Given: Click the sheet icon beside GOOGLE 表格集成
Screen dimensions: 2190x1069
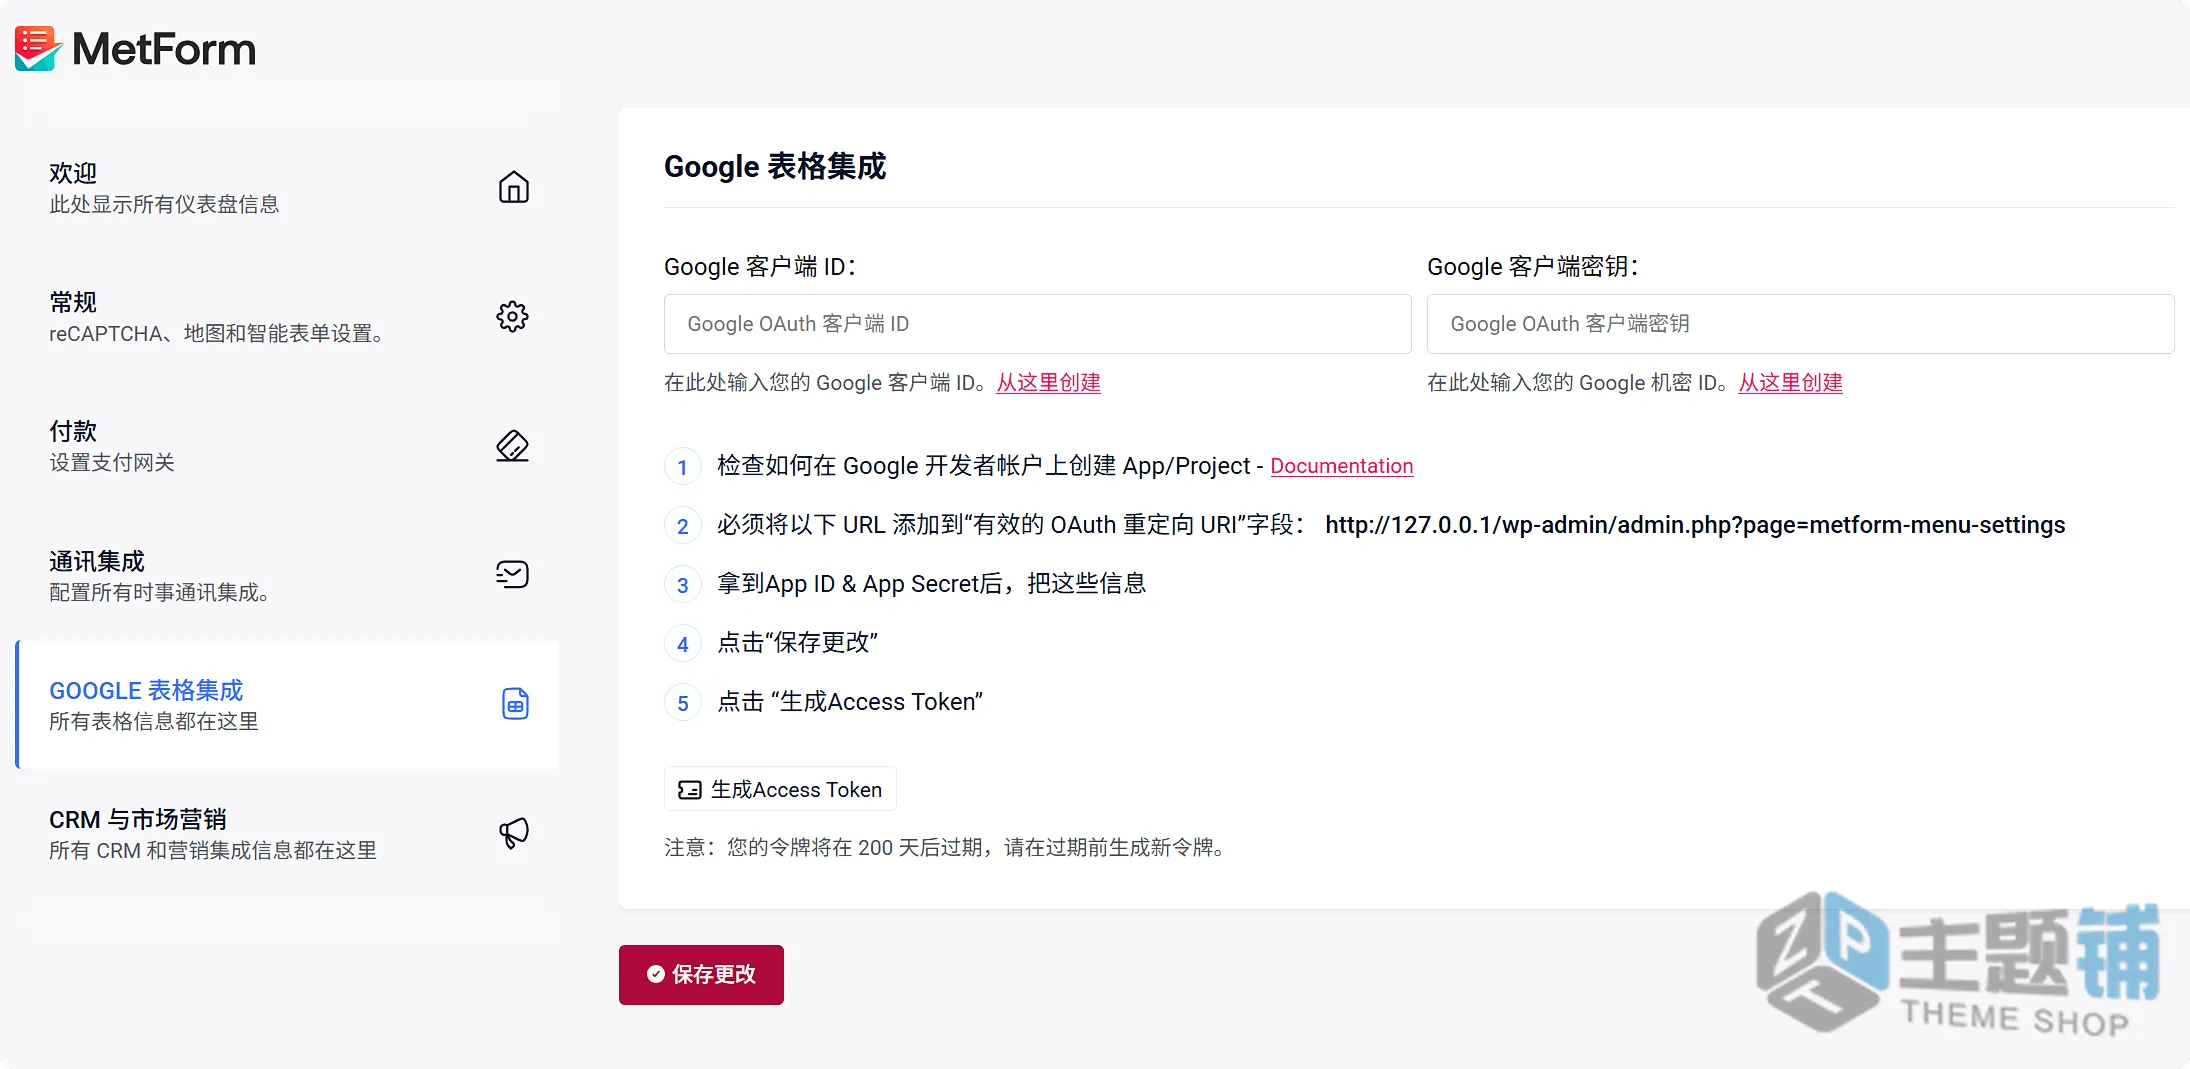Looking at the screenshot, I should pyautogui.click(x=515, y=704).
